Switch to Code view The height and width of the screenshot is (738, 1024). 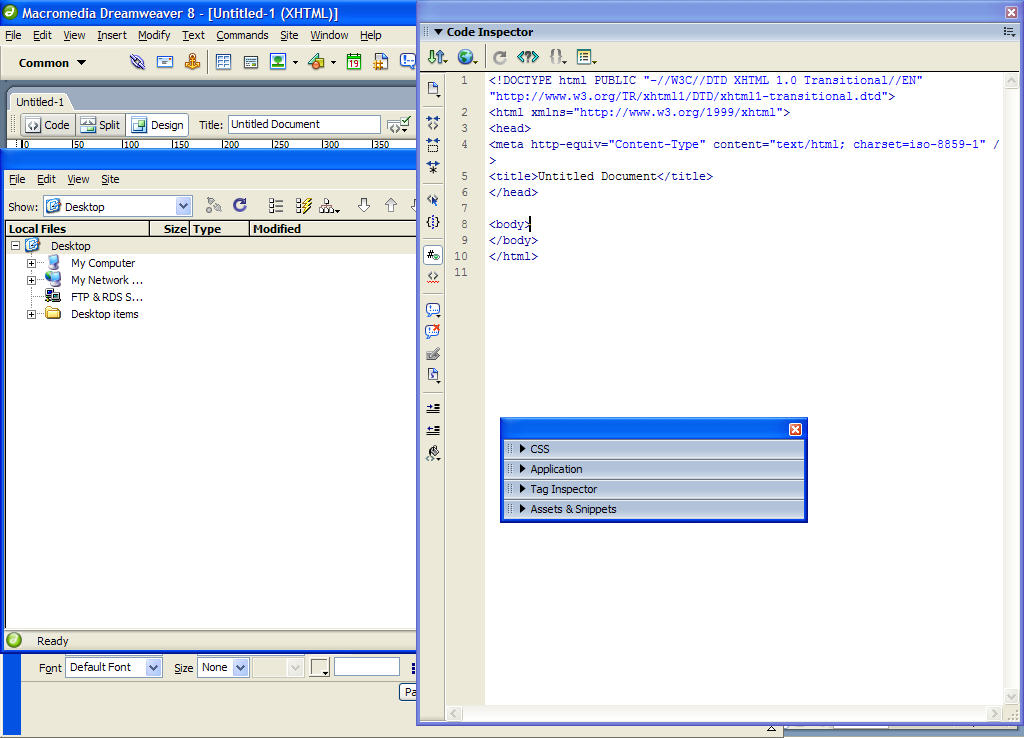tap(48, 125)
